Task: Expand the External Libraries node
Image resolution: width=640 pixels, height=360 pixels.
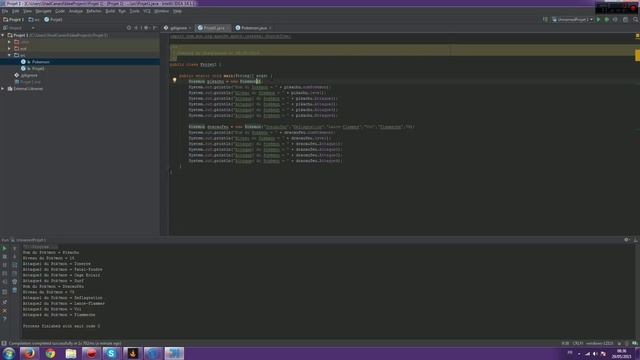Action: (3, 89)
